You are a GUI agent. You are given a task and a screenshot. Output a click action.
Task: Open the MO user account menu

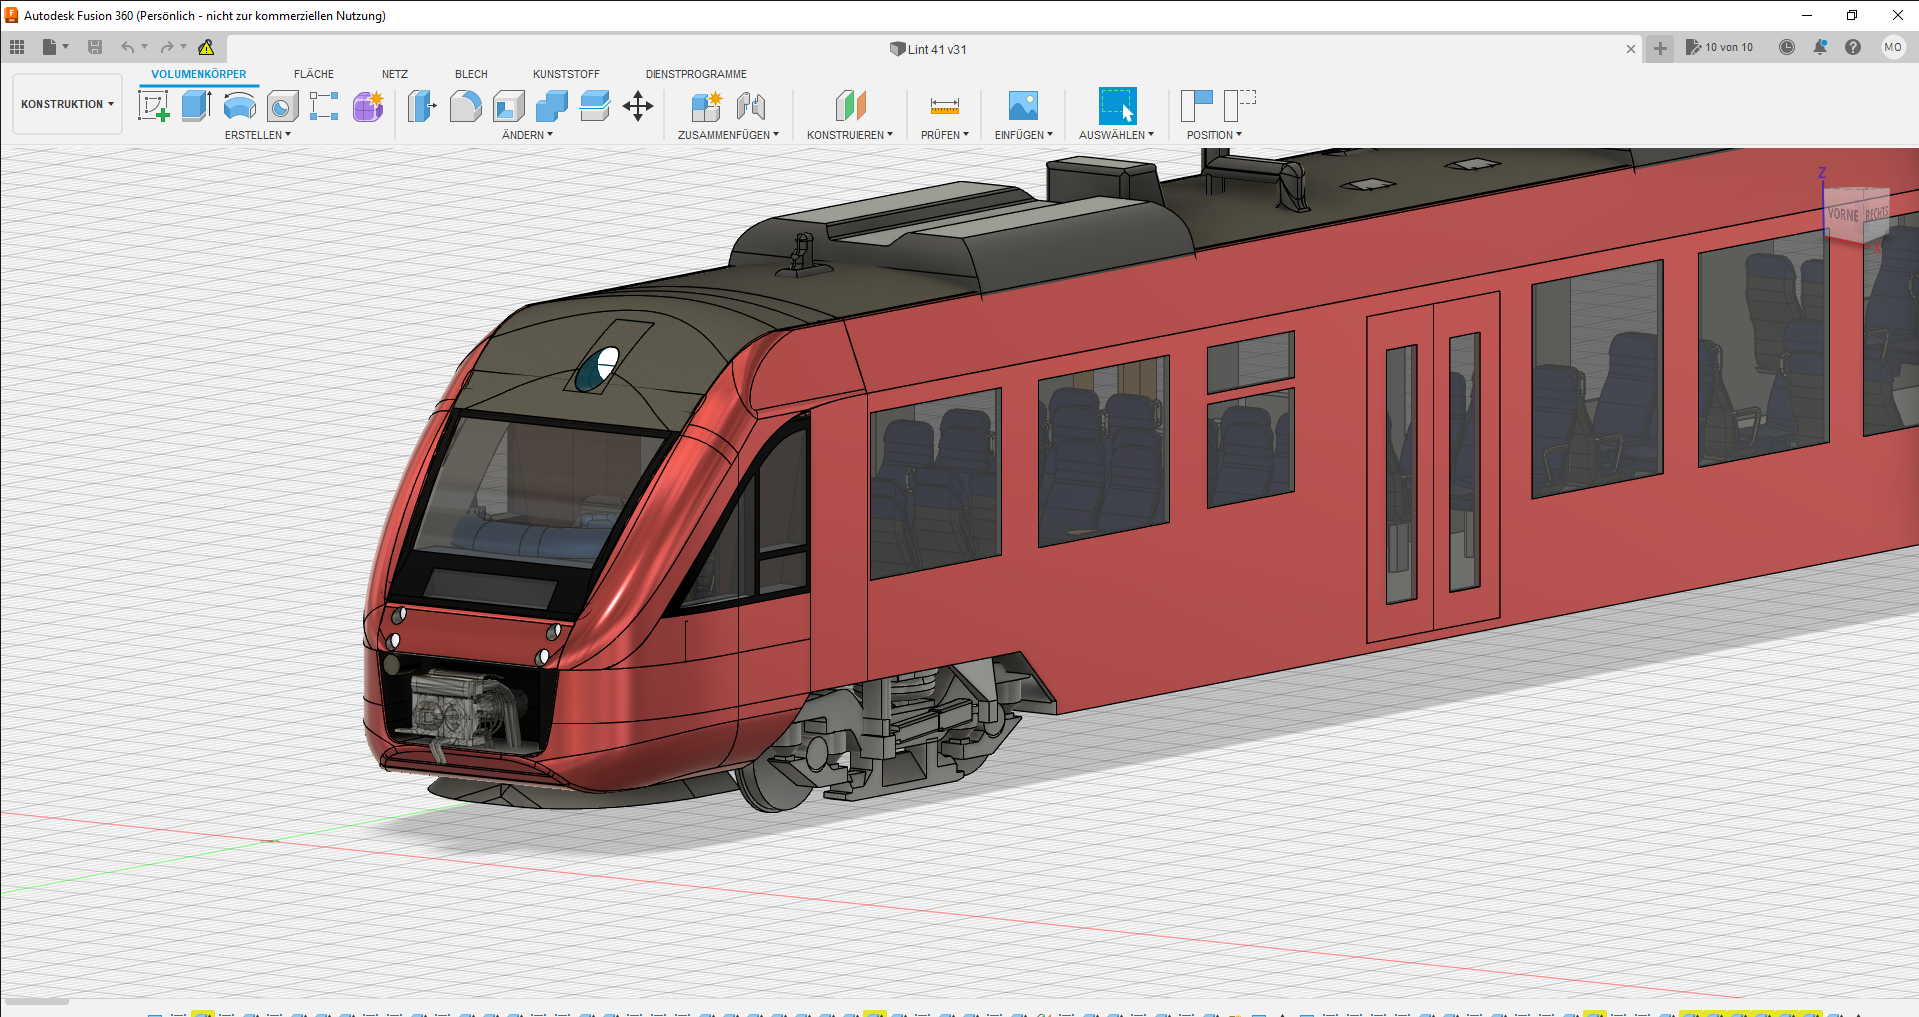click(1893, 47)
